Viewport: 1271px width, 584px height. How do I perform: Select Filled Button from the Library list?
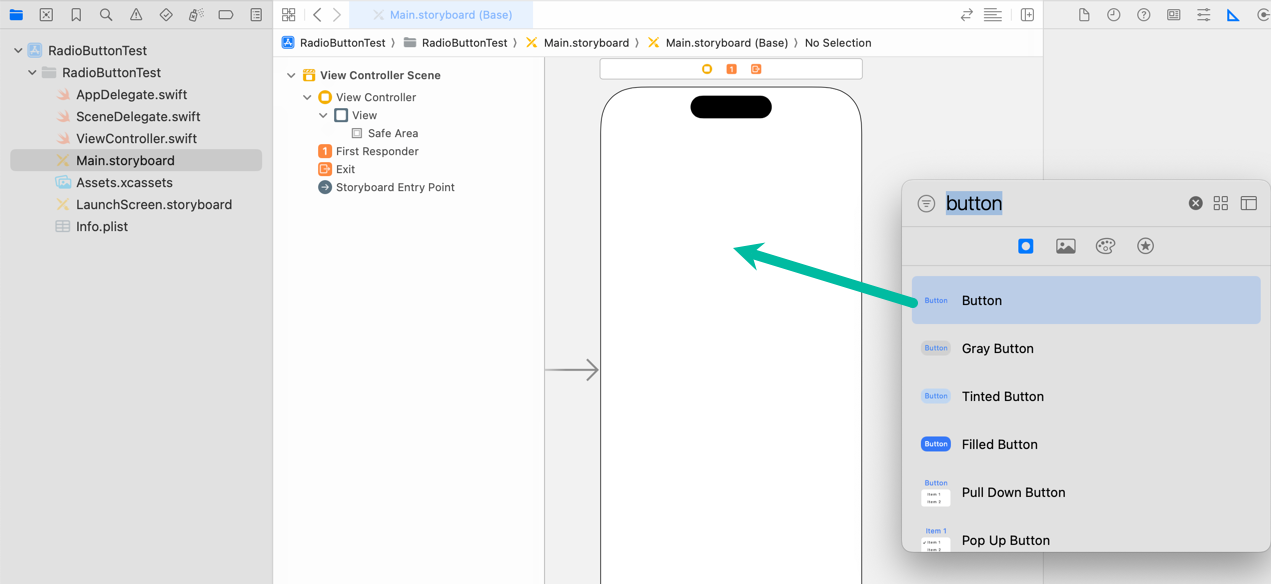click(999, 444)
